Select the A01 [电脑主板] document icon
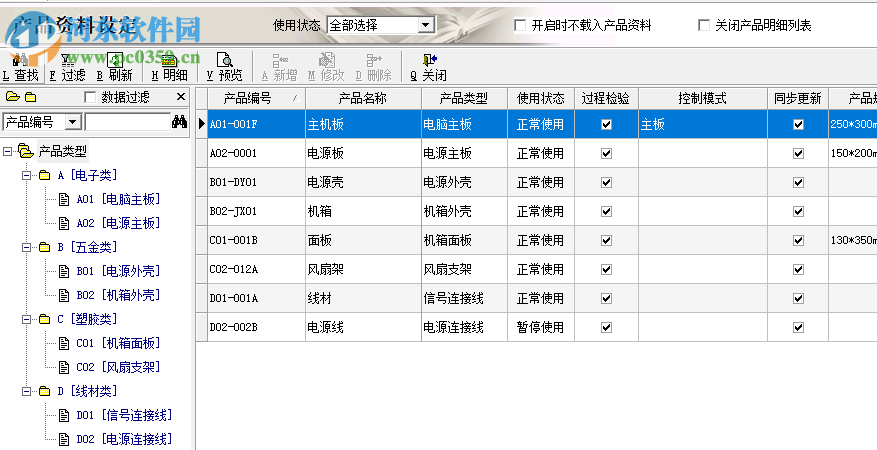Image resolution: width=877 pixels, height=450 pixels. click(64, 199)
